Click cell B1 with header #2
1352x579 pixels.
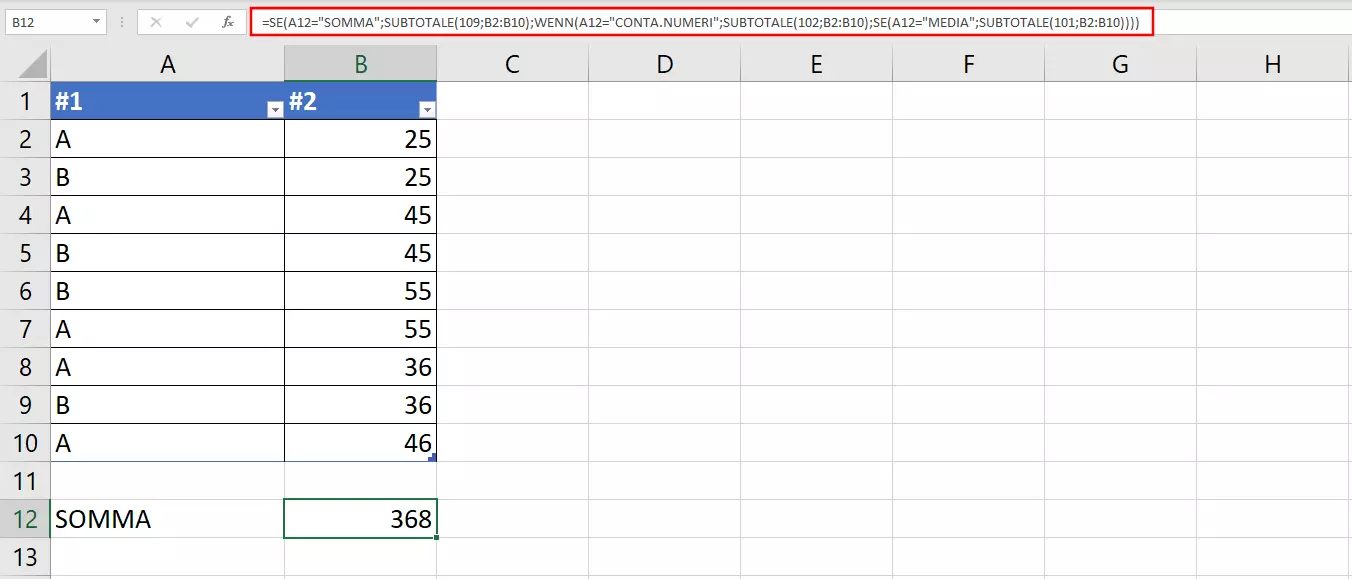(x=361, y=101)
